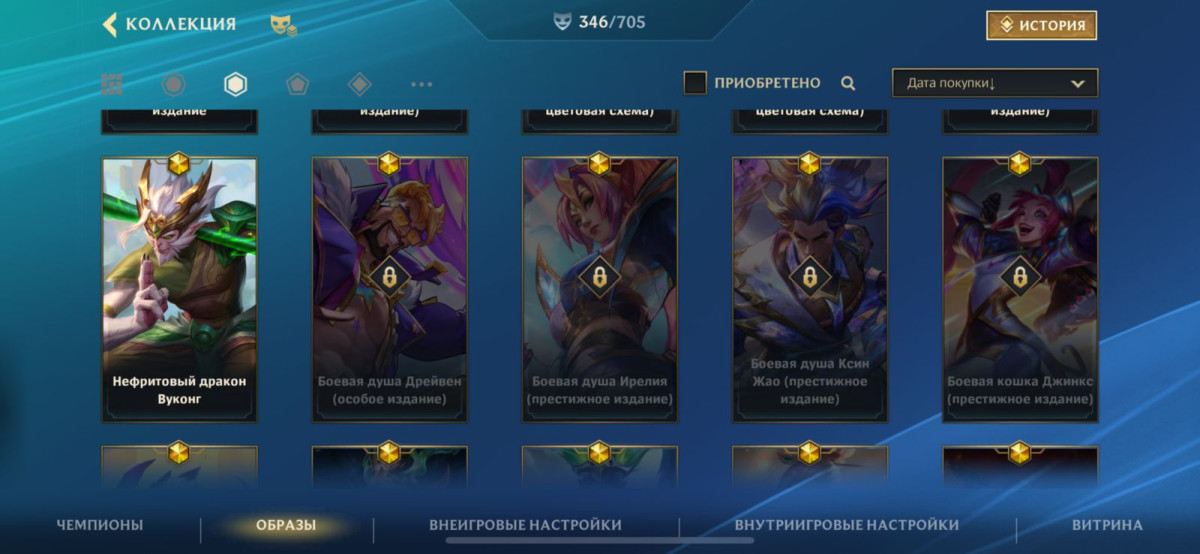The height and width of the screenshot is (554, 1200).
Task: Select Нефритовый дракон Вуконг skin card
Action: pyautogui.click(x=179, y=289)
